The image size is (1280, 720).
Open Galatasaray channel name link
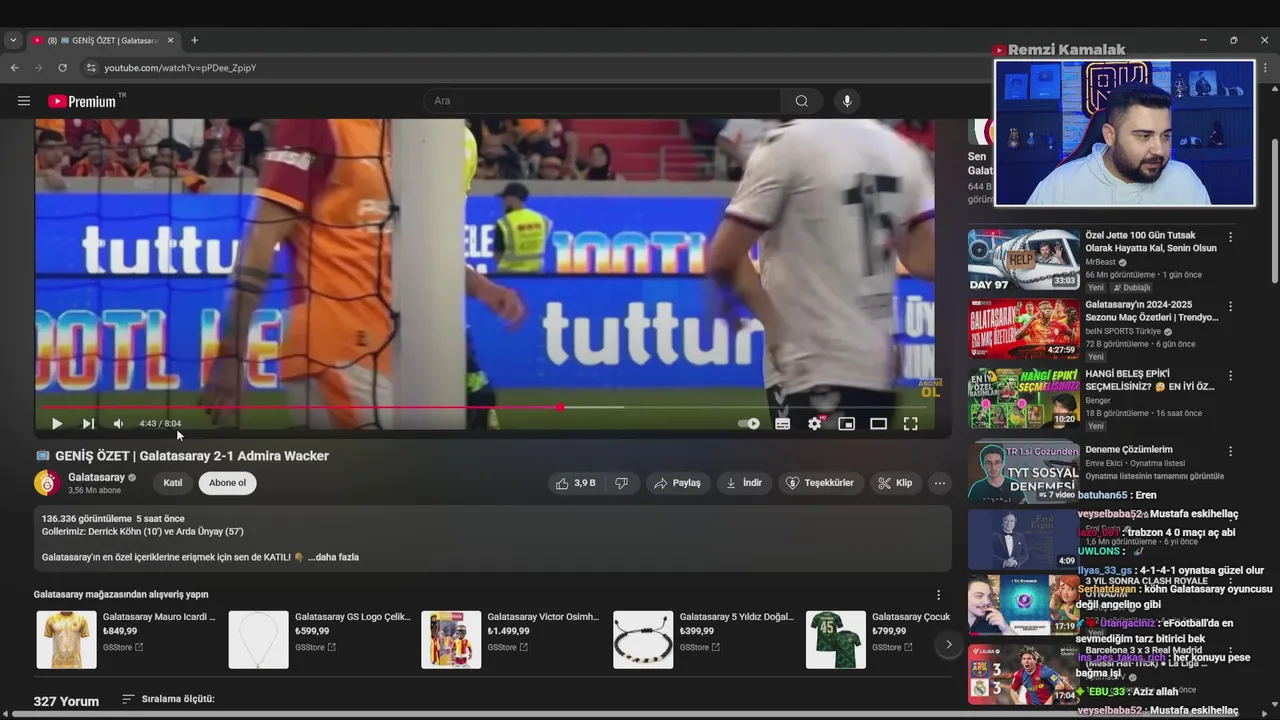(96, 477)
